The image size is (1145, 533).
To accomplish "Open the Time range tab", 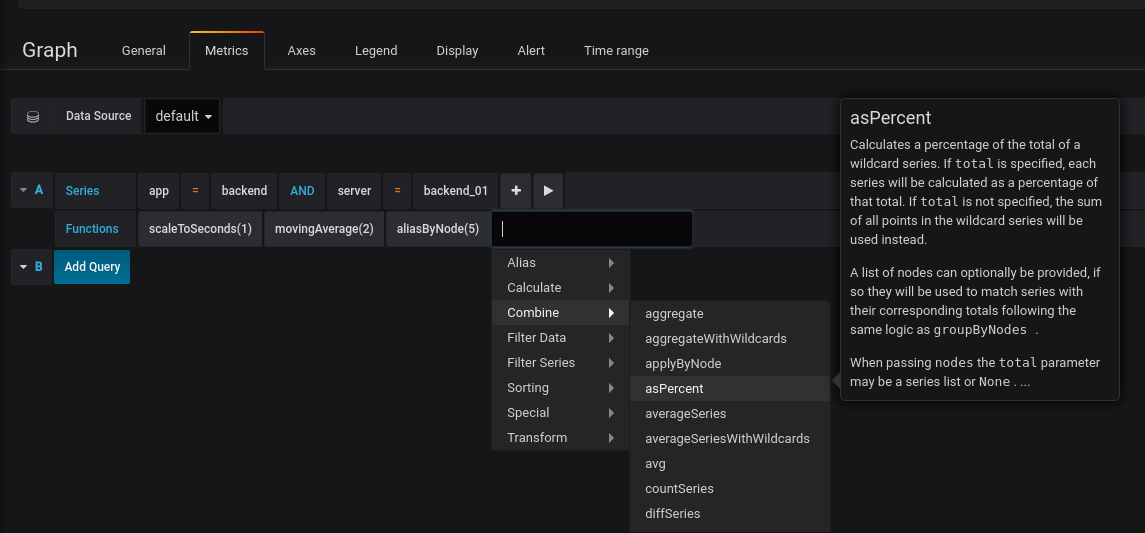I will (616, 51).
